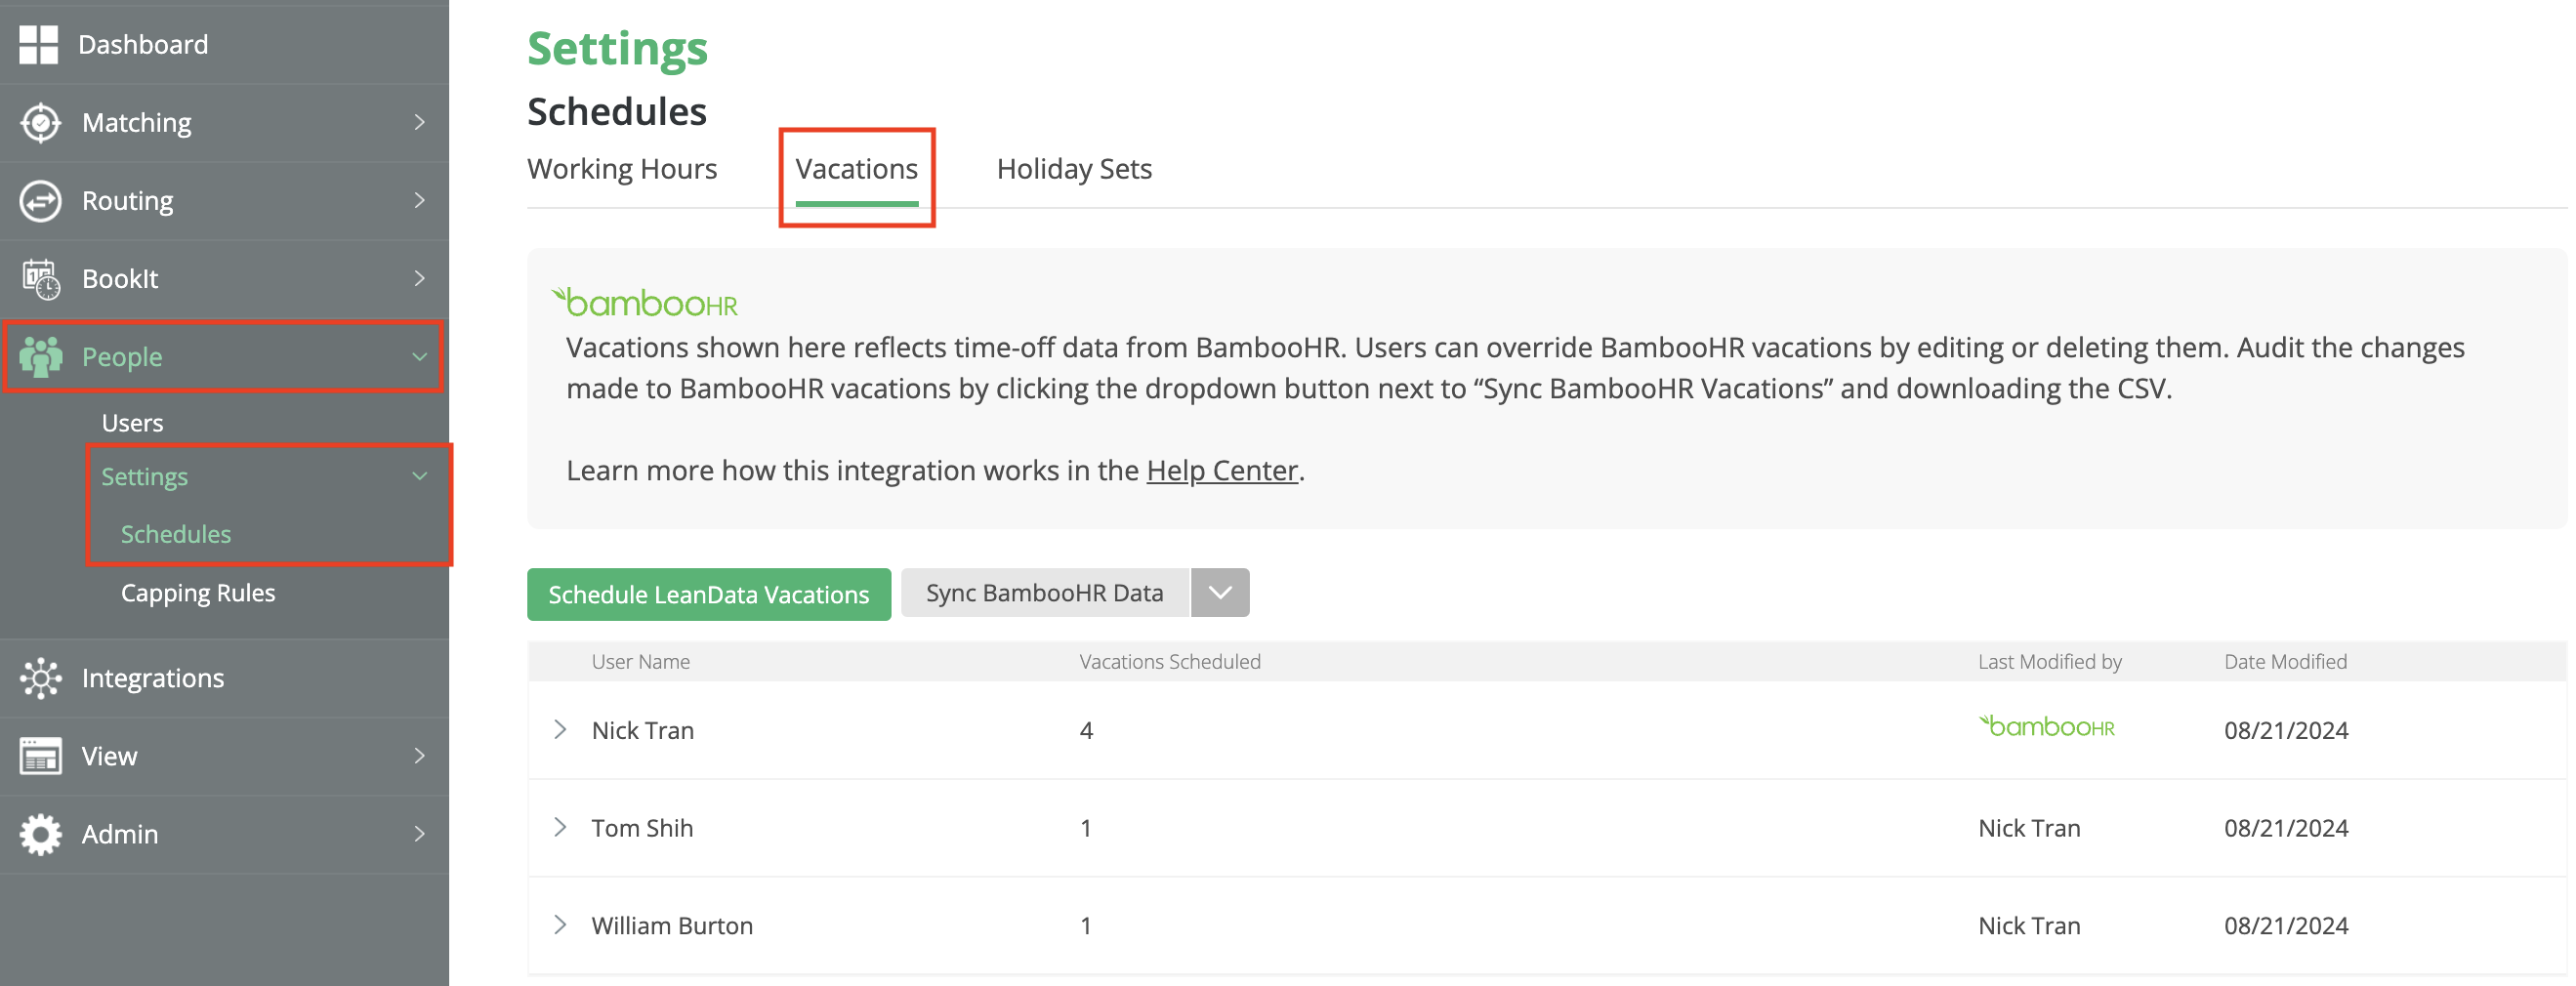Viewport: 2576px width, 986px height.
Task: Click the Matching target icon
Action: point(40,123)
